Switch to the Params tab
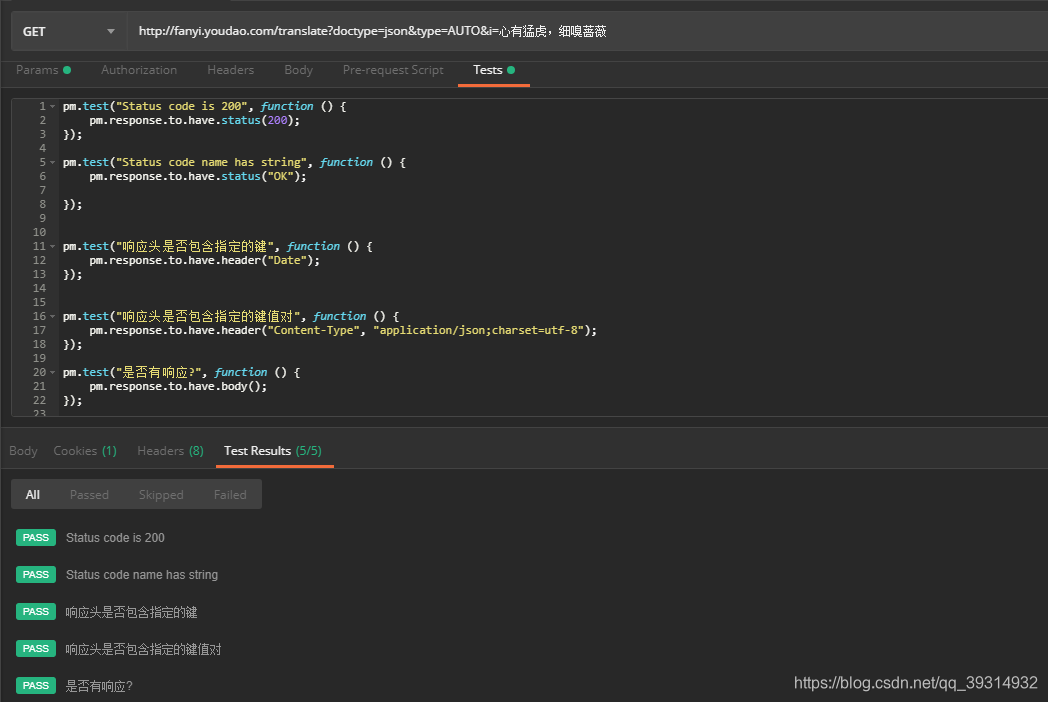Screen dimensions: 1048x702 (x=43, y=70)
